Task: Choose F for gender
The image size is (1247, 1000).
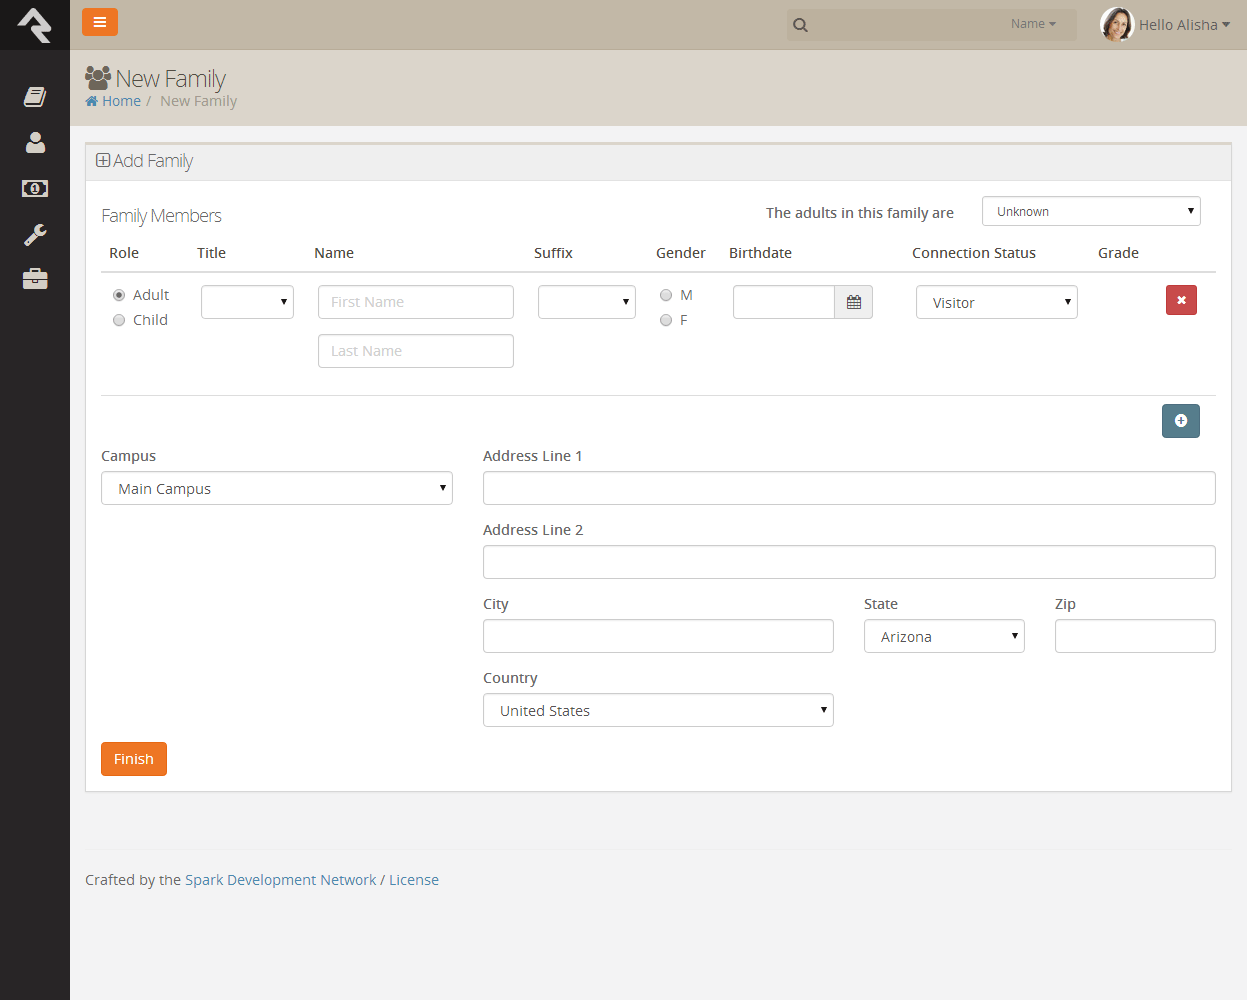Action: [x=666, y=320]
